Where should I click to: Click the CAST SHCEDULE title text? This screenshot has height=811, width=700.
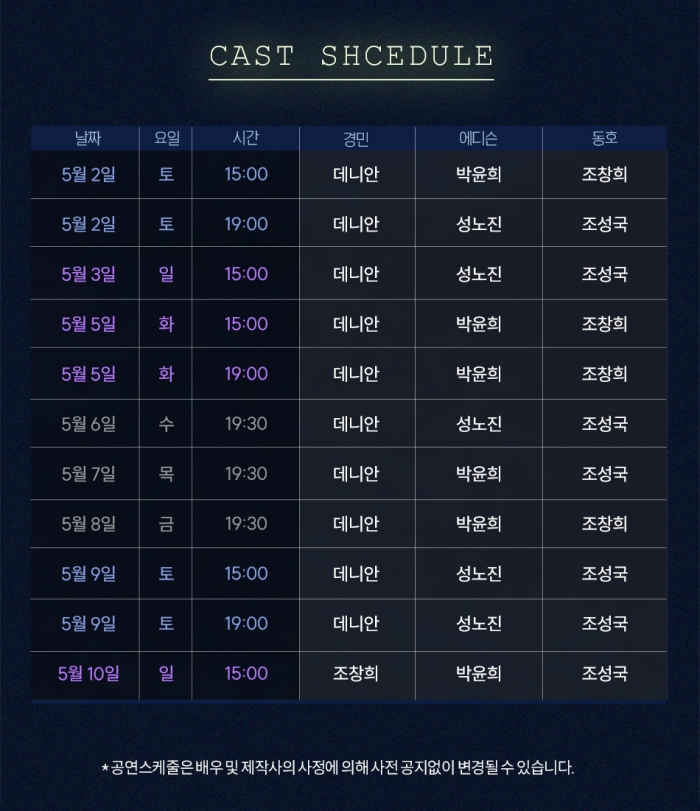click(x=350, y=56)
